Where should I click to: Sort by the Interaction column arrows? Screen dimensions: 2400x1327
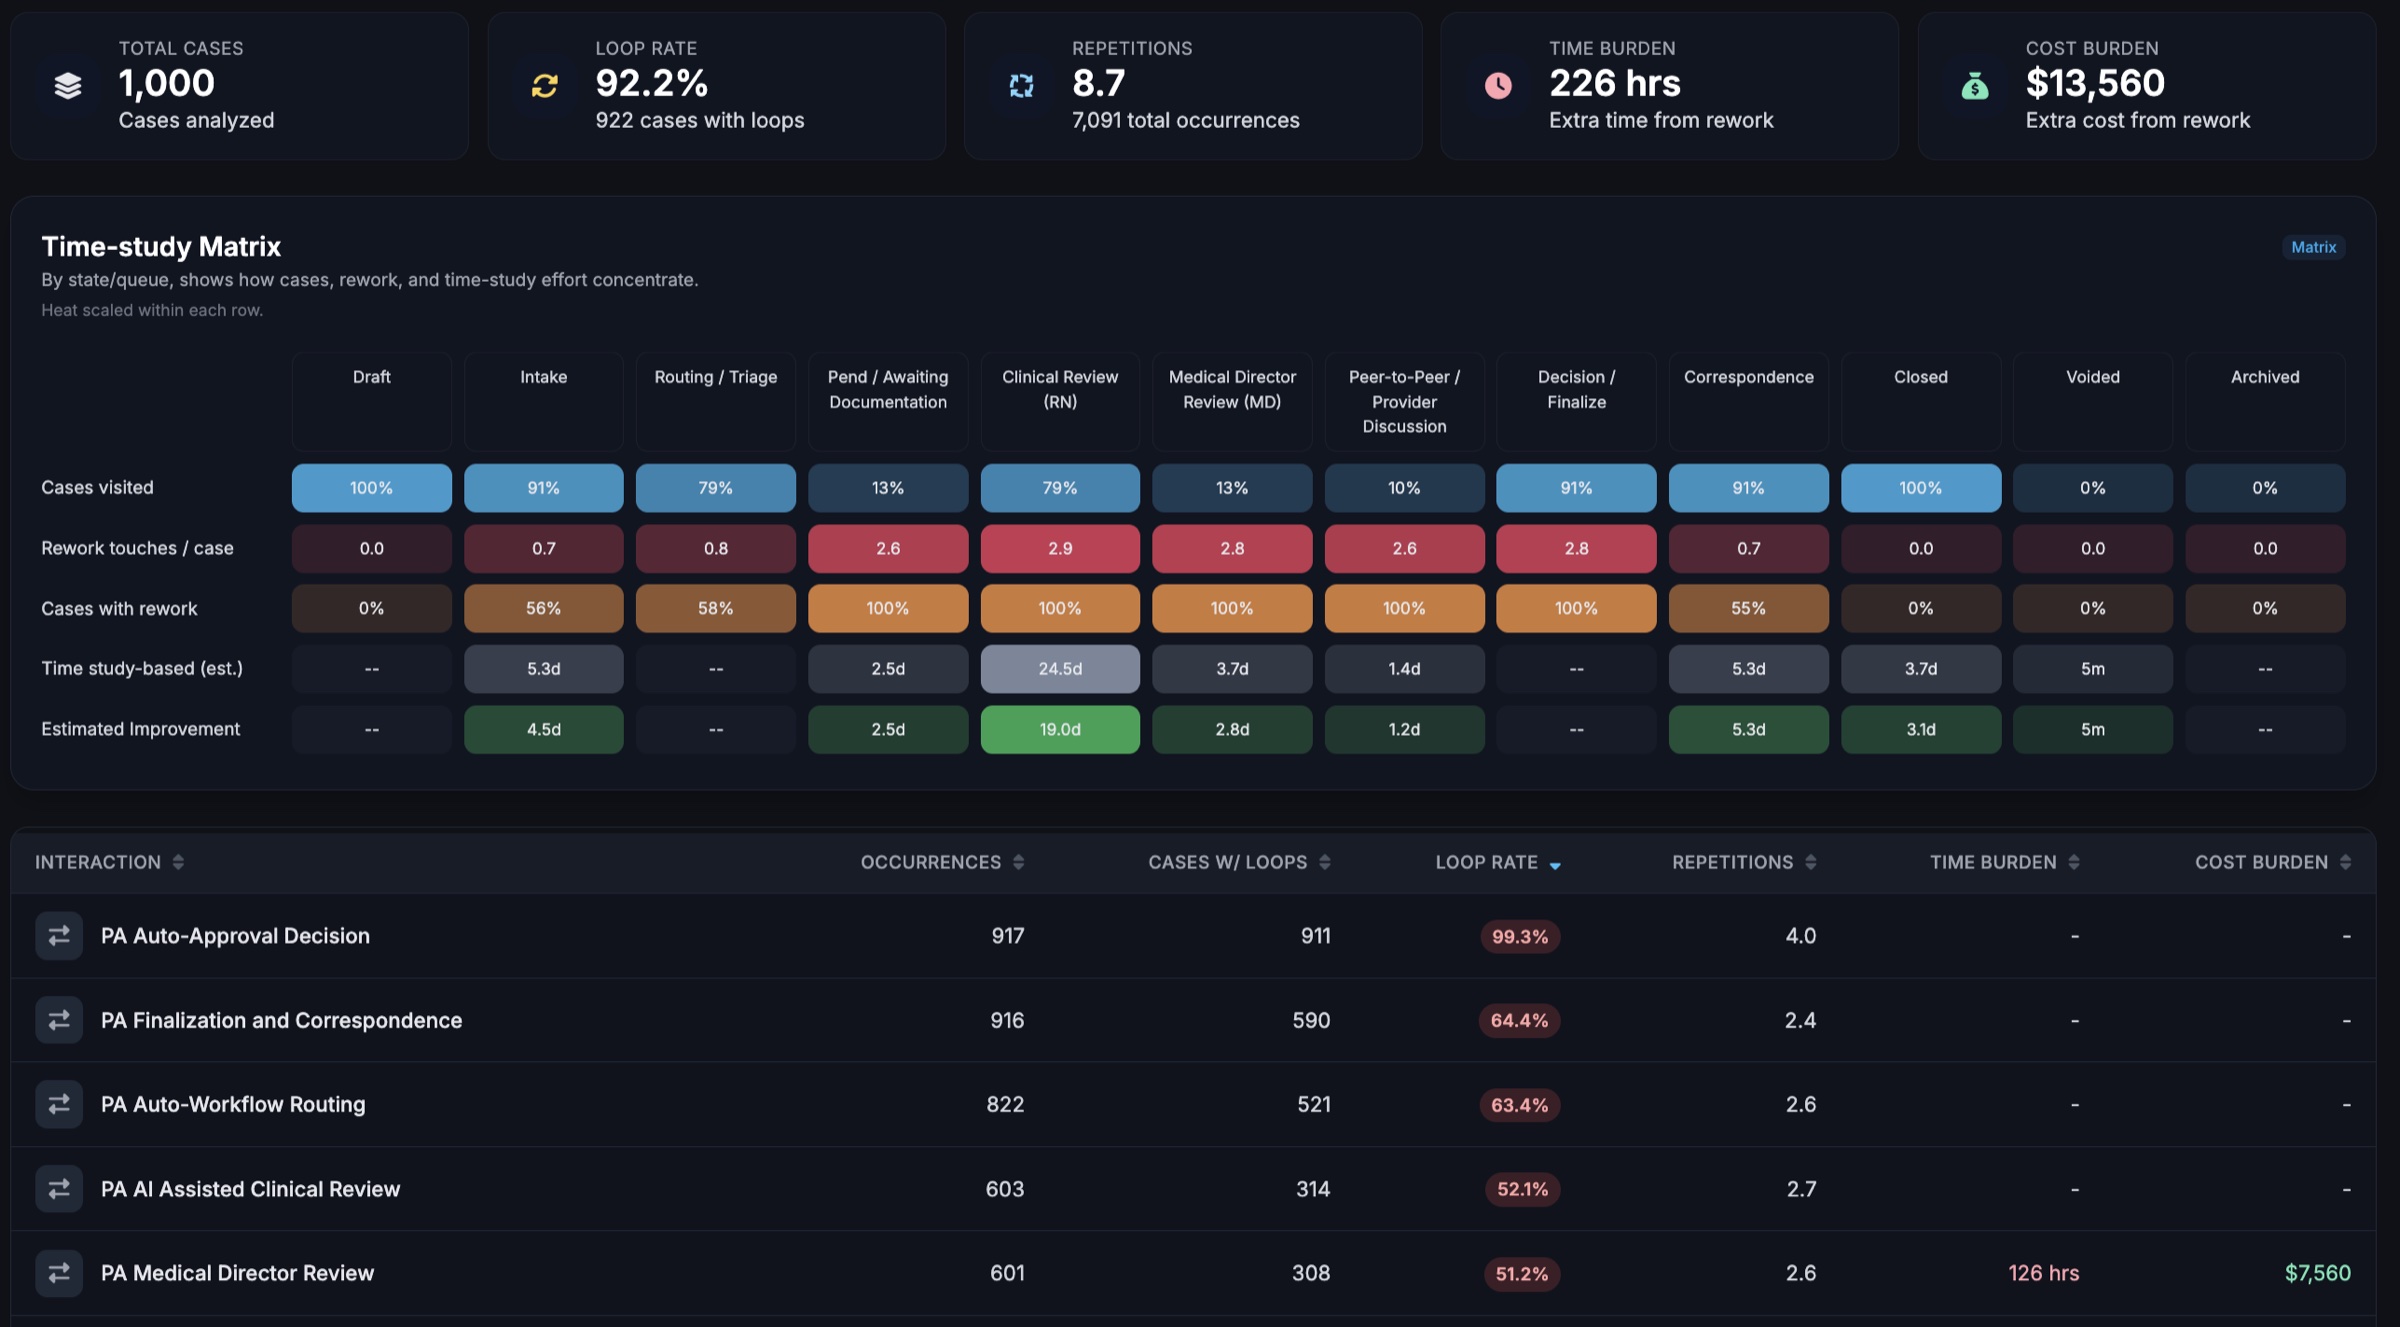click(178, 862)
